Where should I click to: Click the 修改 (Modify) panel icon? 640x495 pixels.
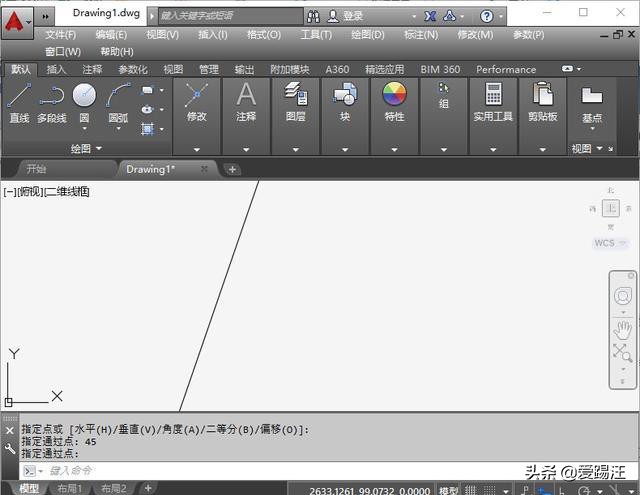pyautogui.click(x=196, y=100)
